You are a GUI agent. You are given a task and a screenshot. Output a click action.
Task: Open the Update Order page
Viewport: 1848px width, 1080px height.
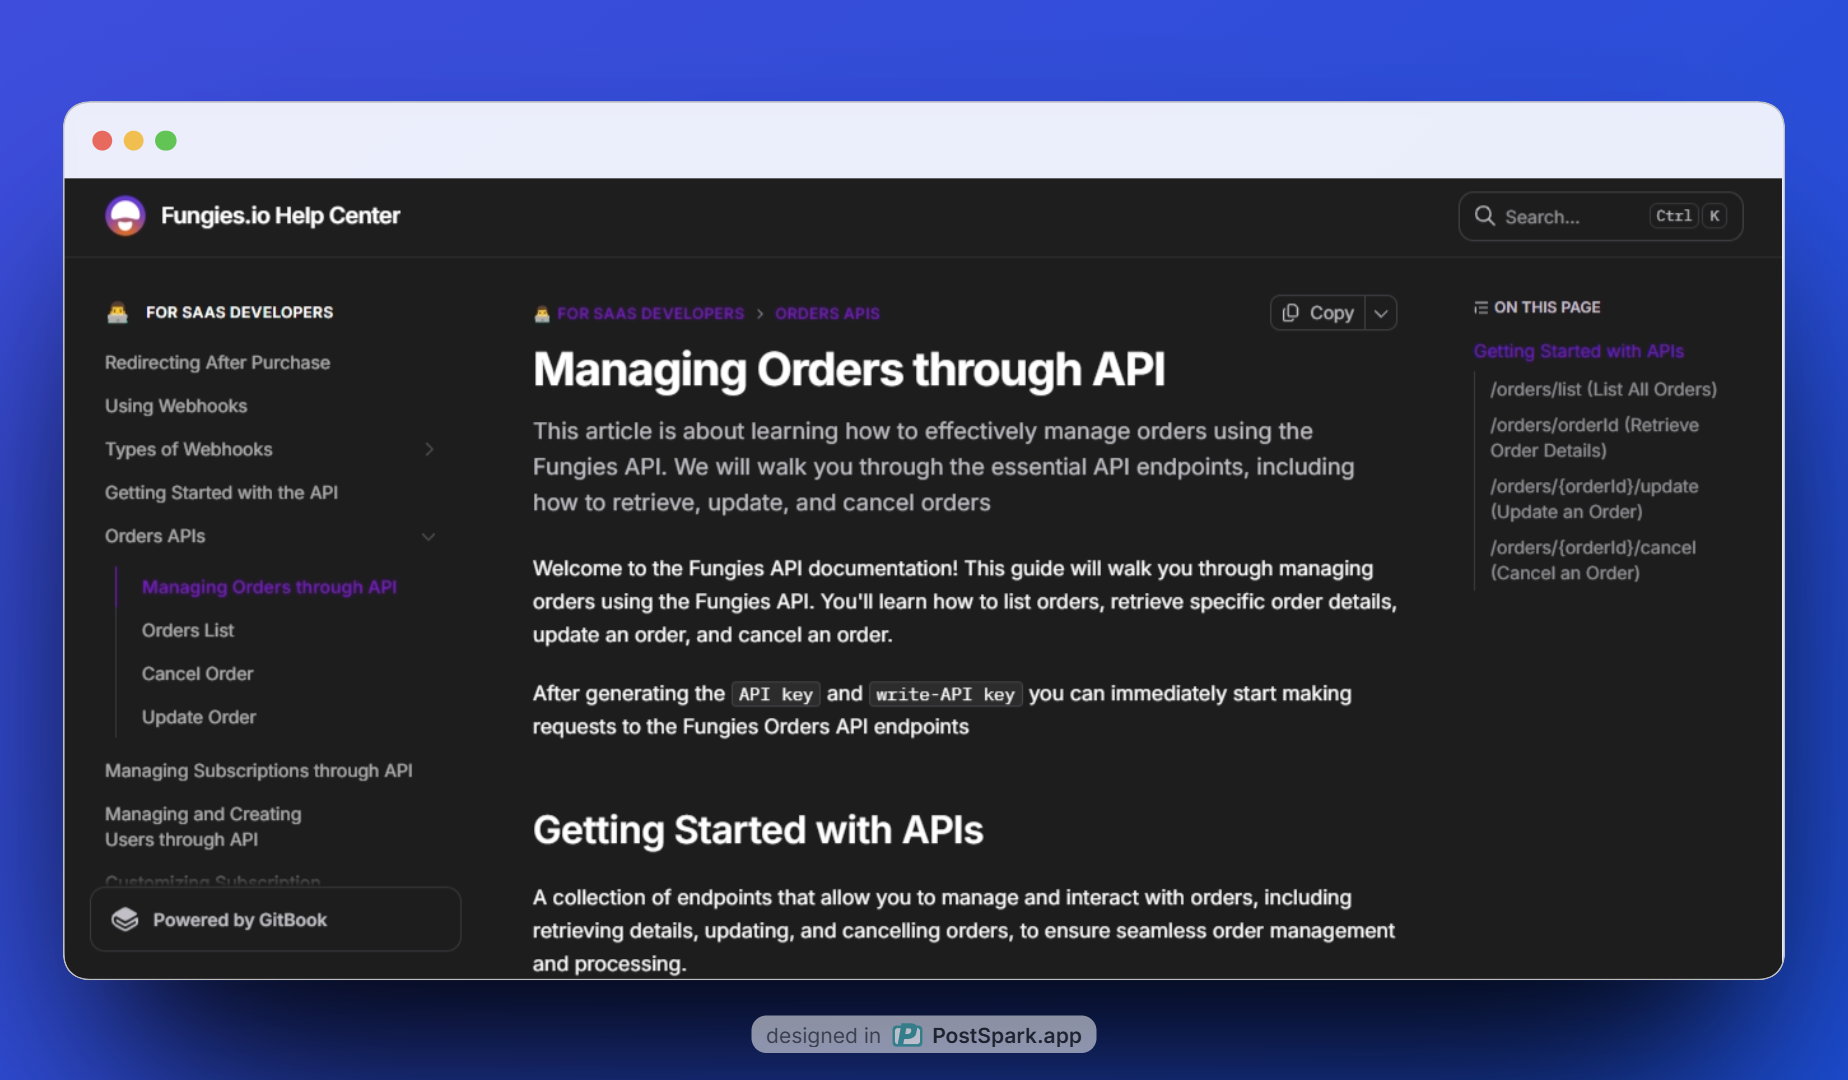click(x=199, y=717)
